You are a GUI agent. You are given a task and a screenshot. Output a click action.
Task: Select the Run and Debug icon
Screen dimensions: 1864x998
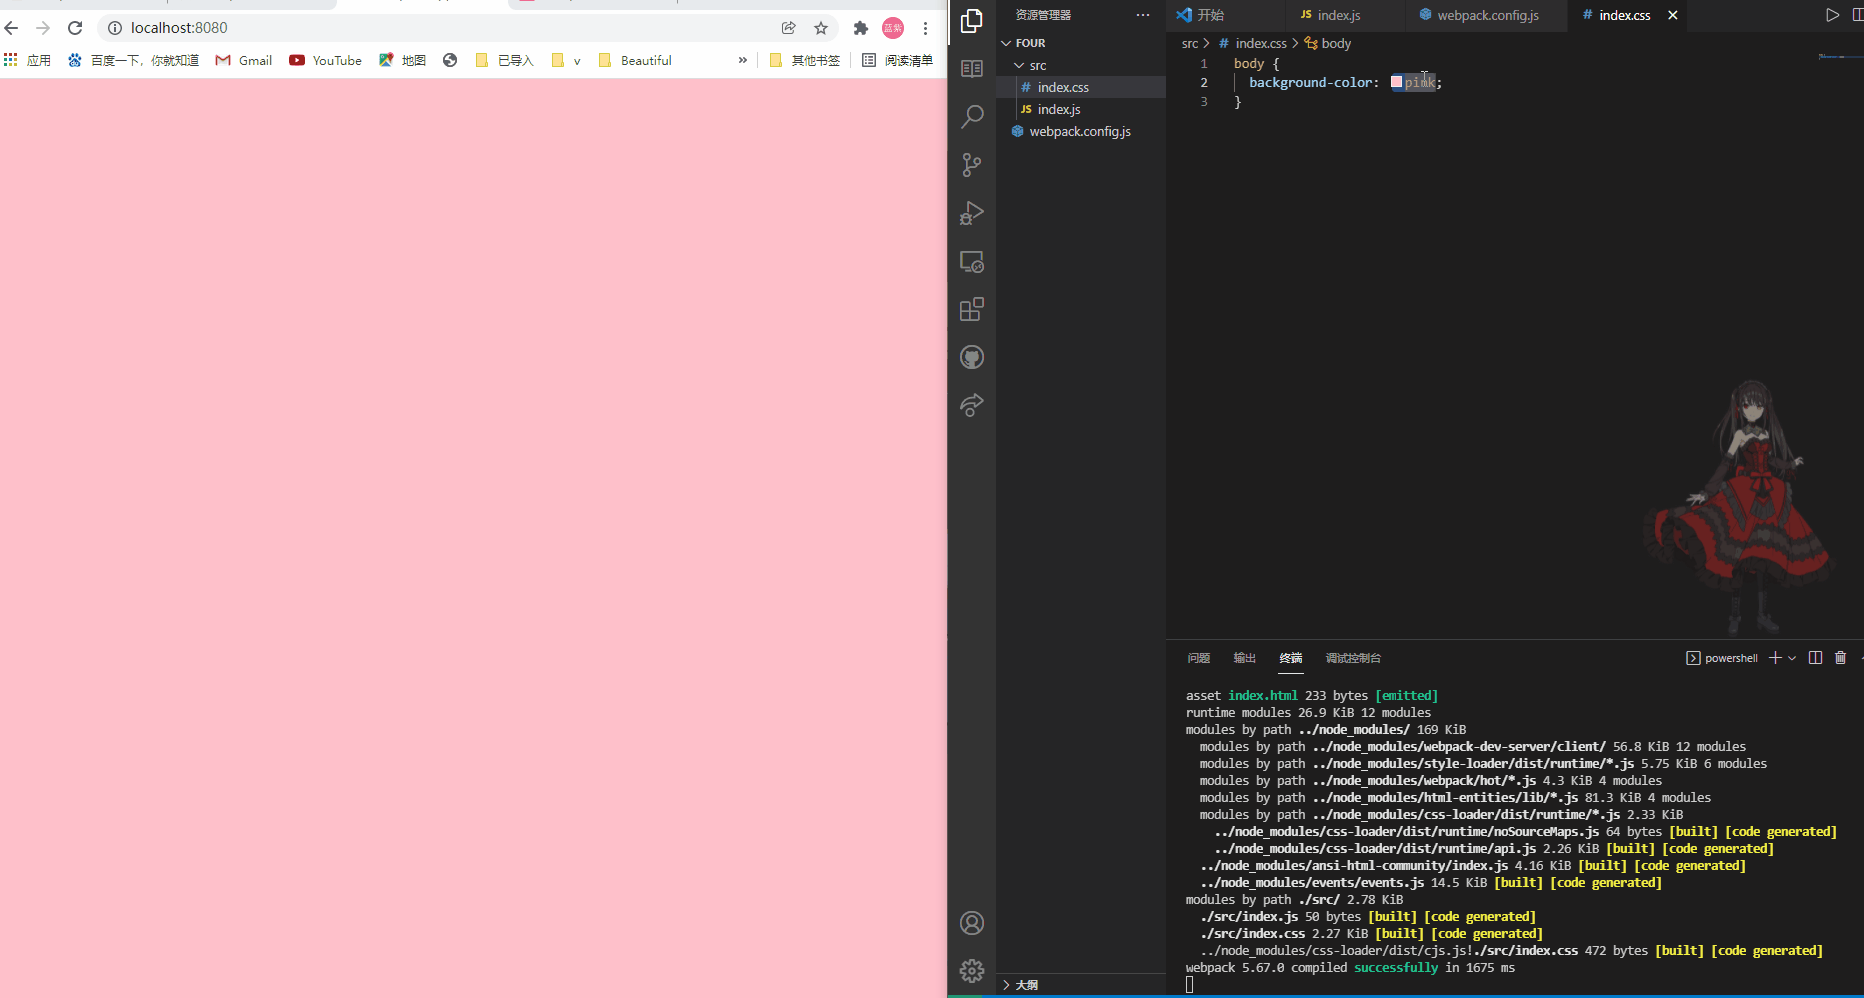(x=971, y=213)
